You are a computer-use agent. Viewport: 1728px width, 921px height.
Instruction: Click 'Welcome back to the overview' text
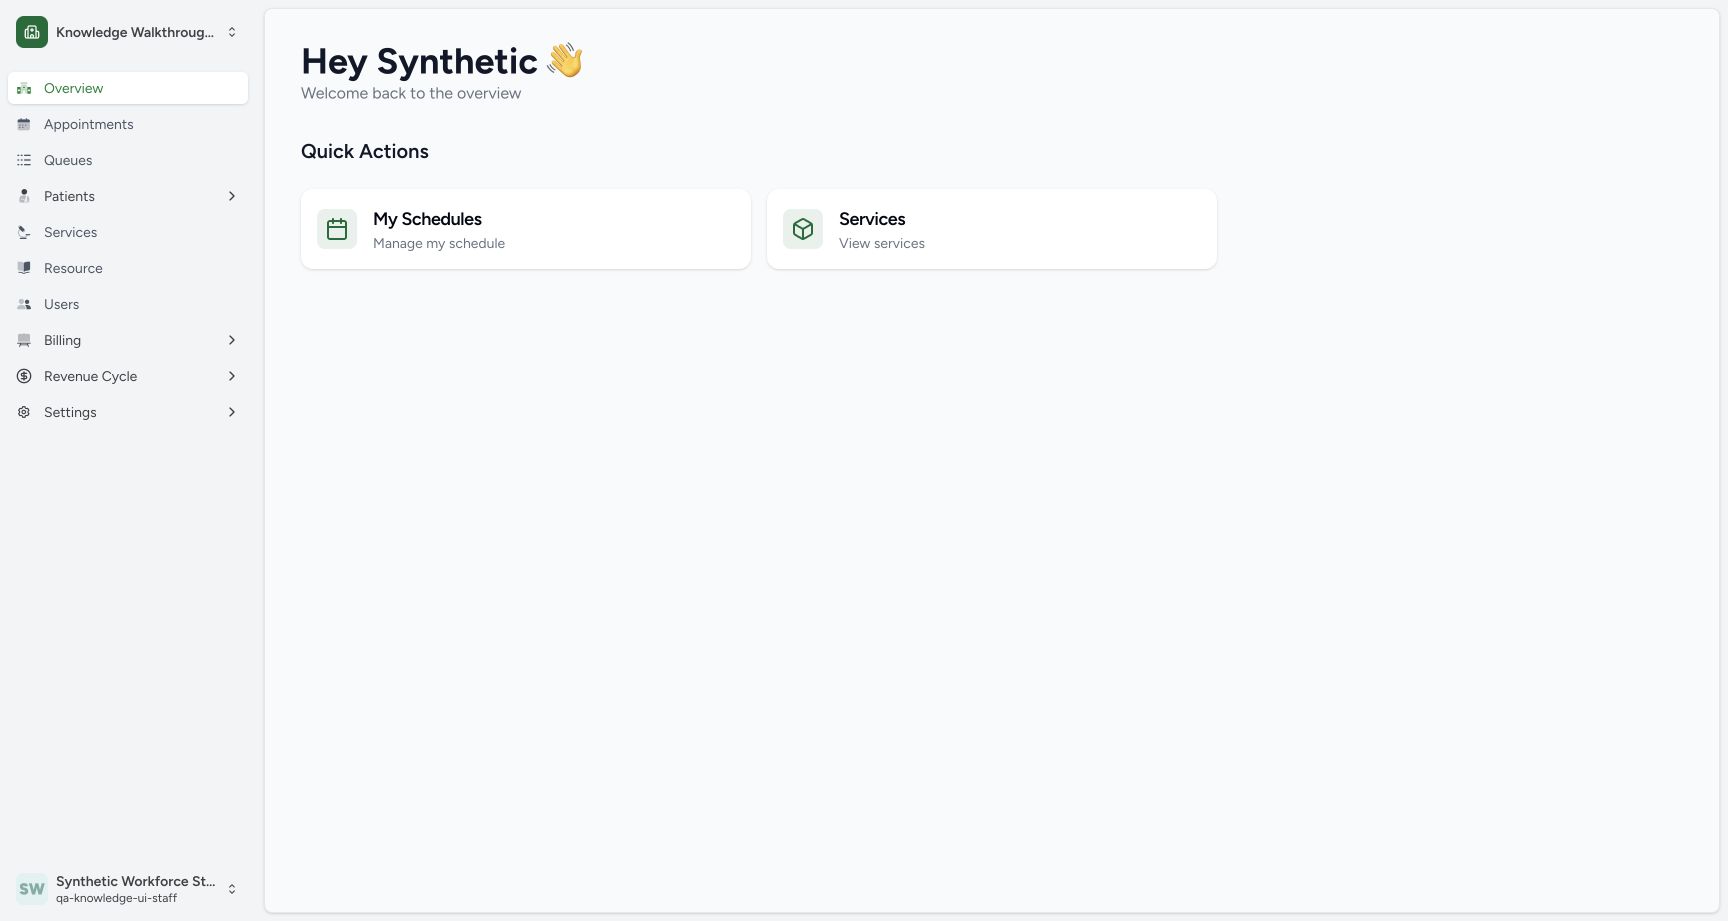(x=411, y=93)
